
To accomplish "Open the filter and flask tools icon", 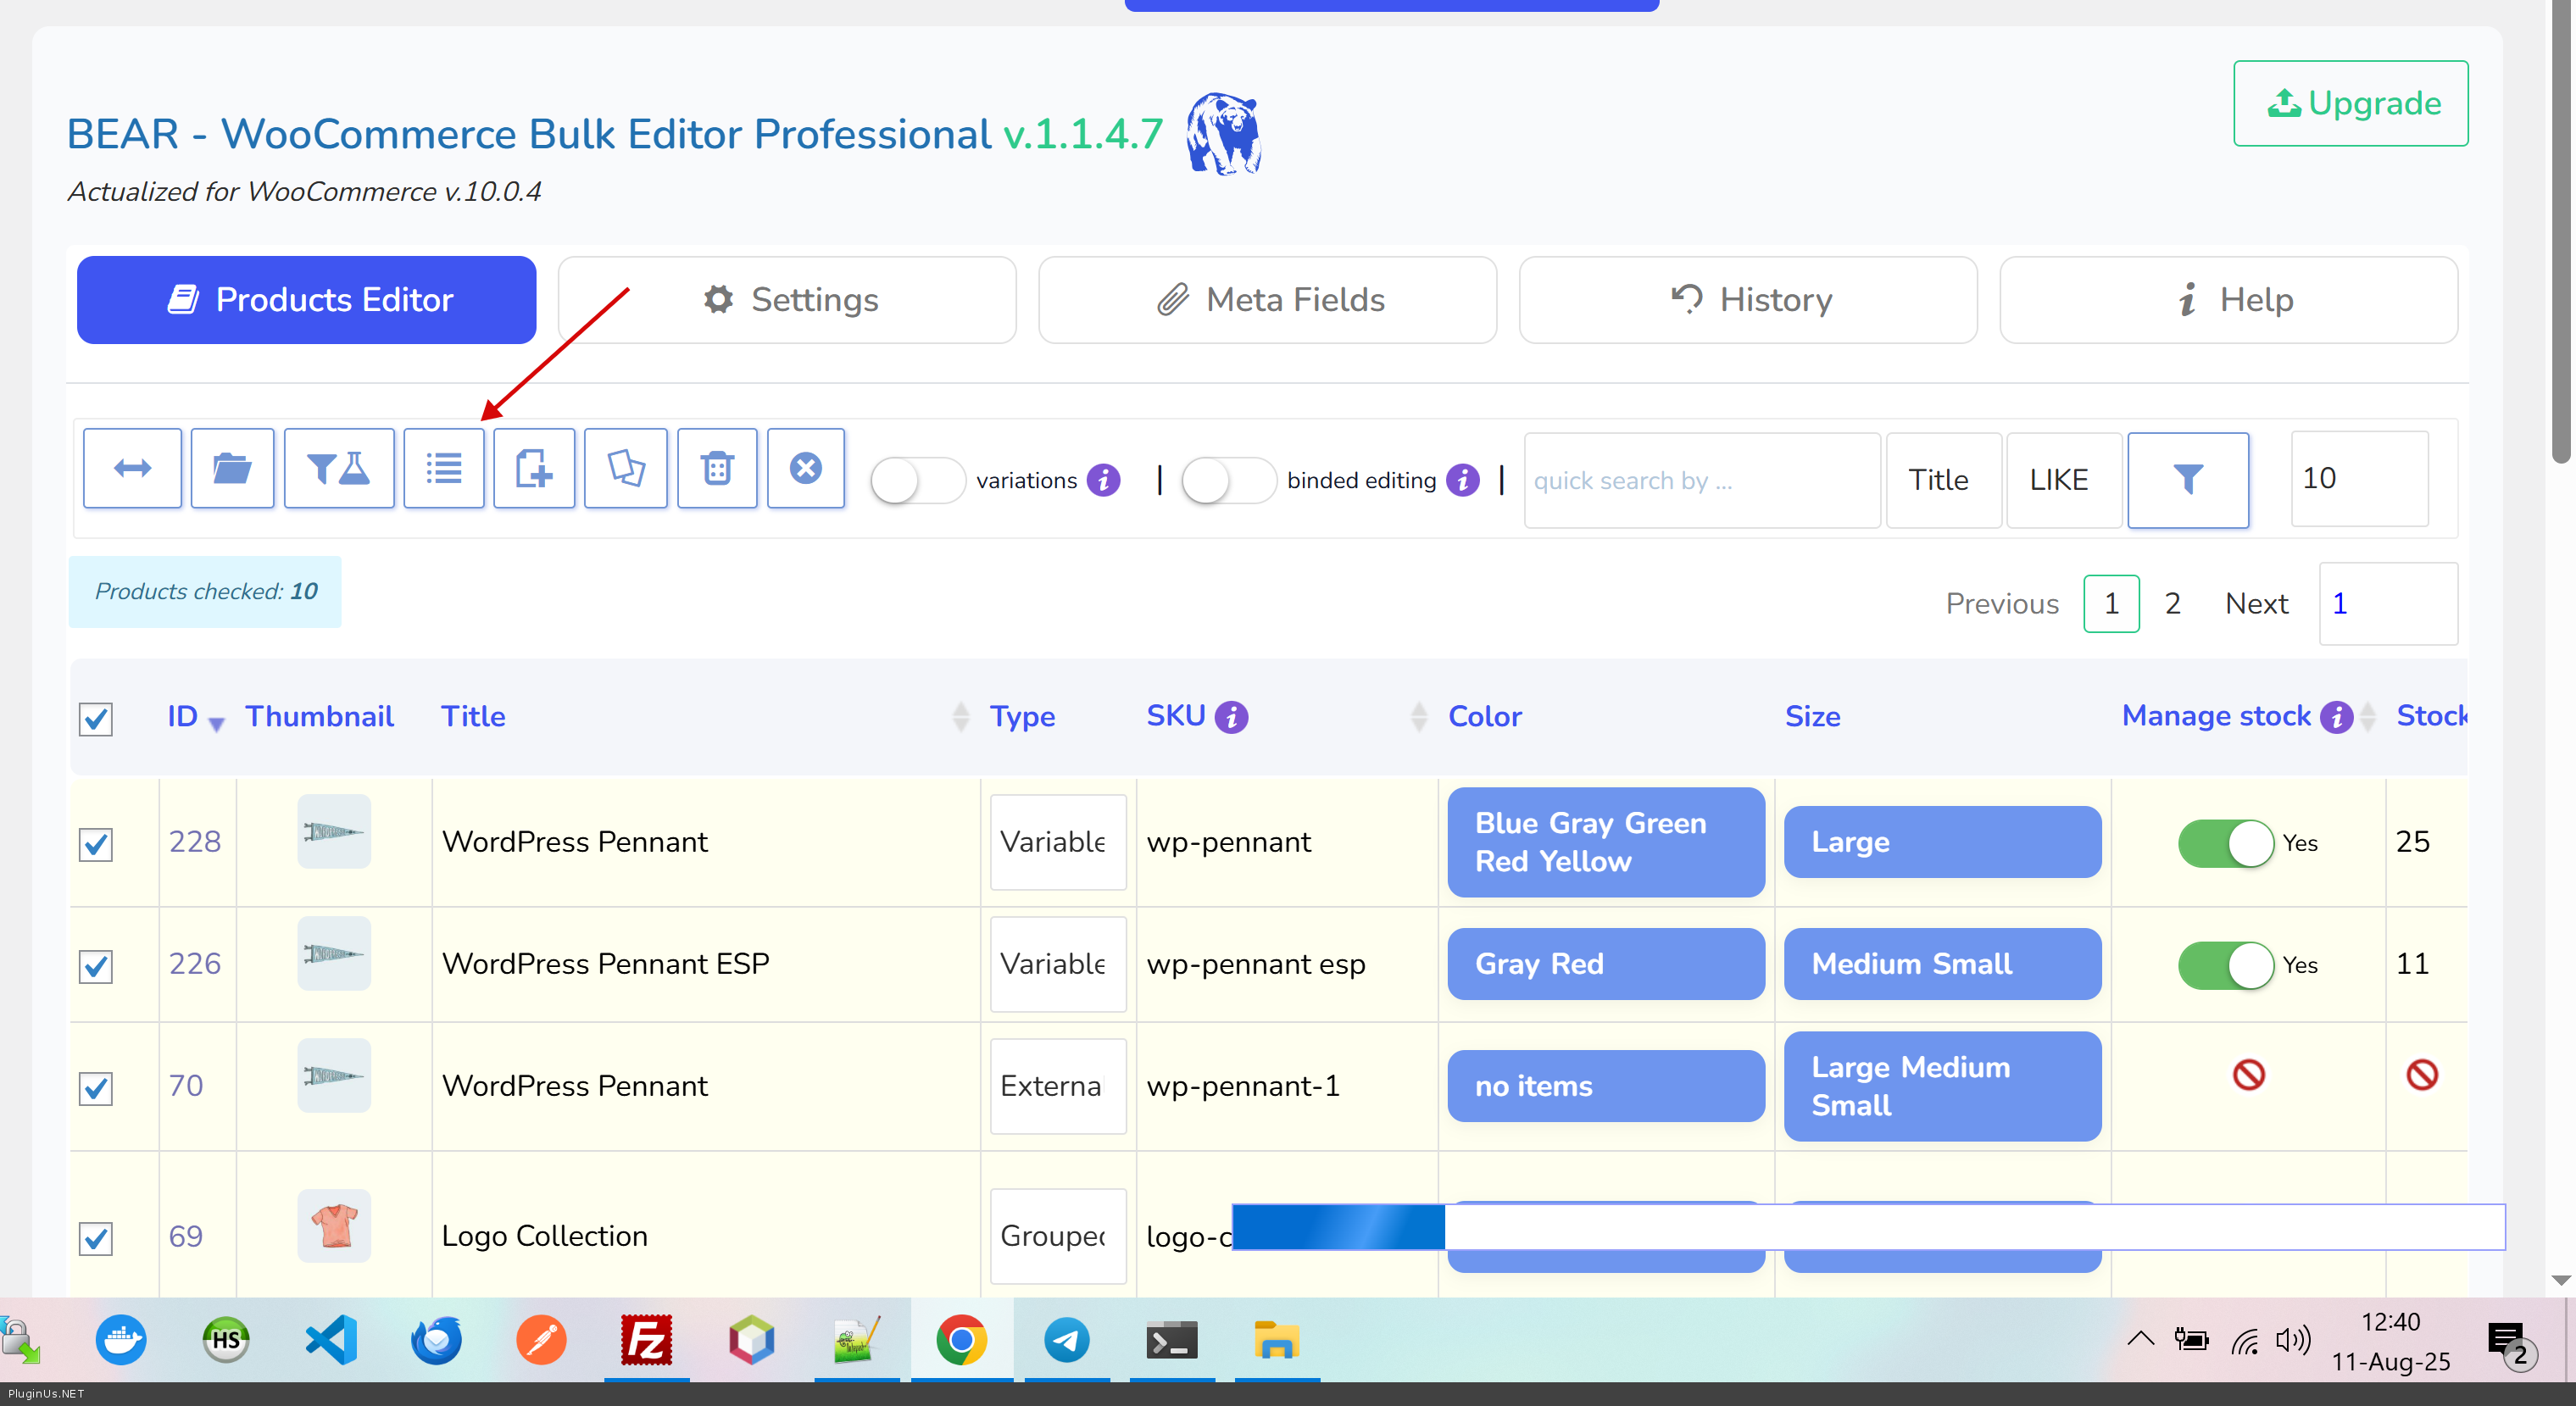I will [339, 468].
